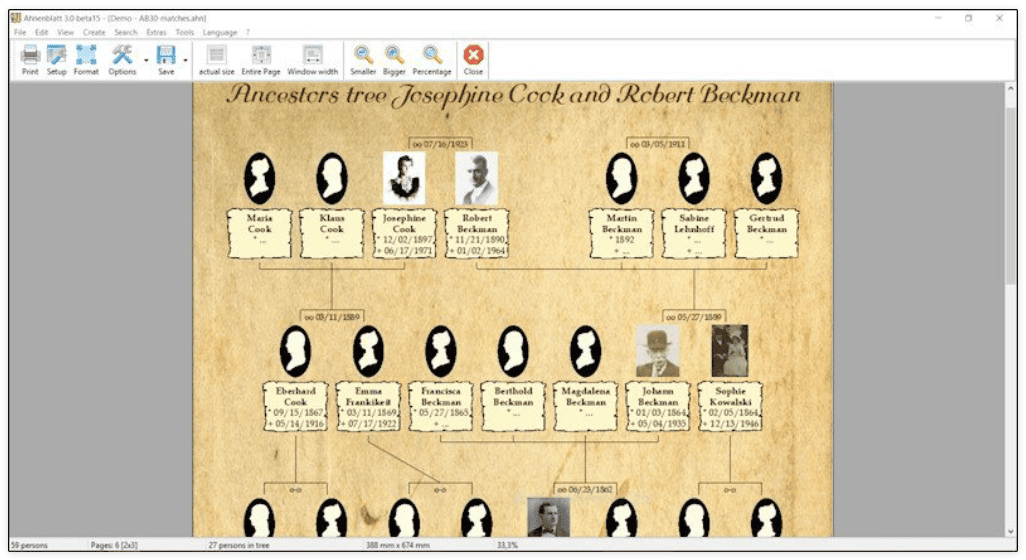
Task: Click Sophie Kowalski's portrait photo
Action: (x=730, y=351)
